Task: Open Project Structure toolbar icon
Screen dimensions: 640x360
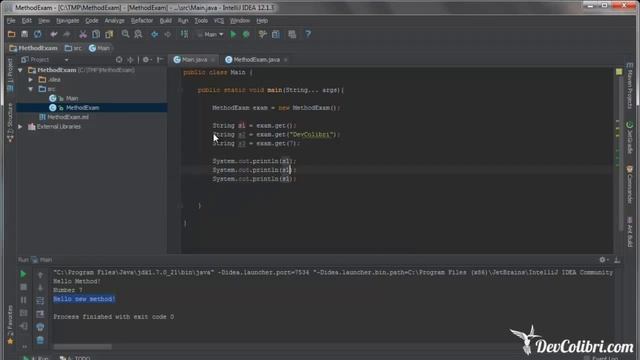Action: pos(276,34)
